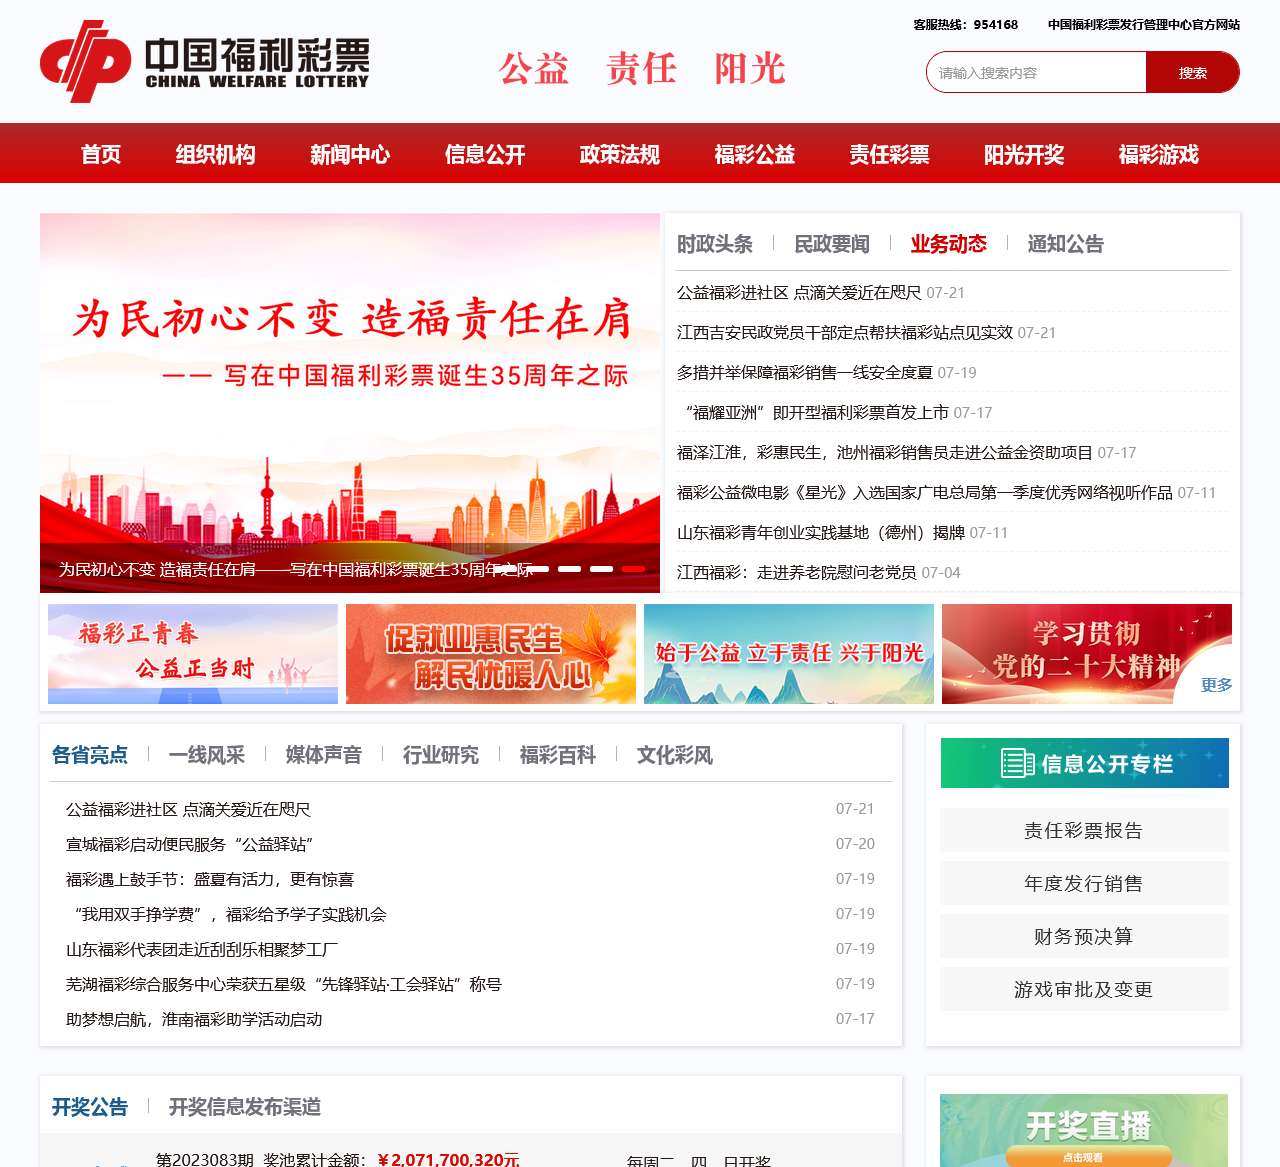Open the 信息公开专栏 banner
The image size is (1280, 1167).
[1085, 763]
